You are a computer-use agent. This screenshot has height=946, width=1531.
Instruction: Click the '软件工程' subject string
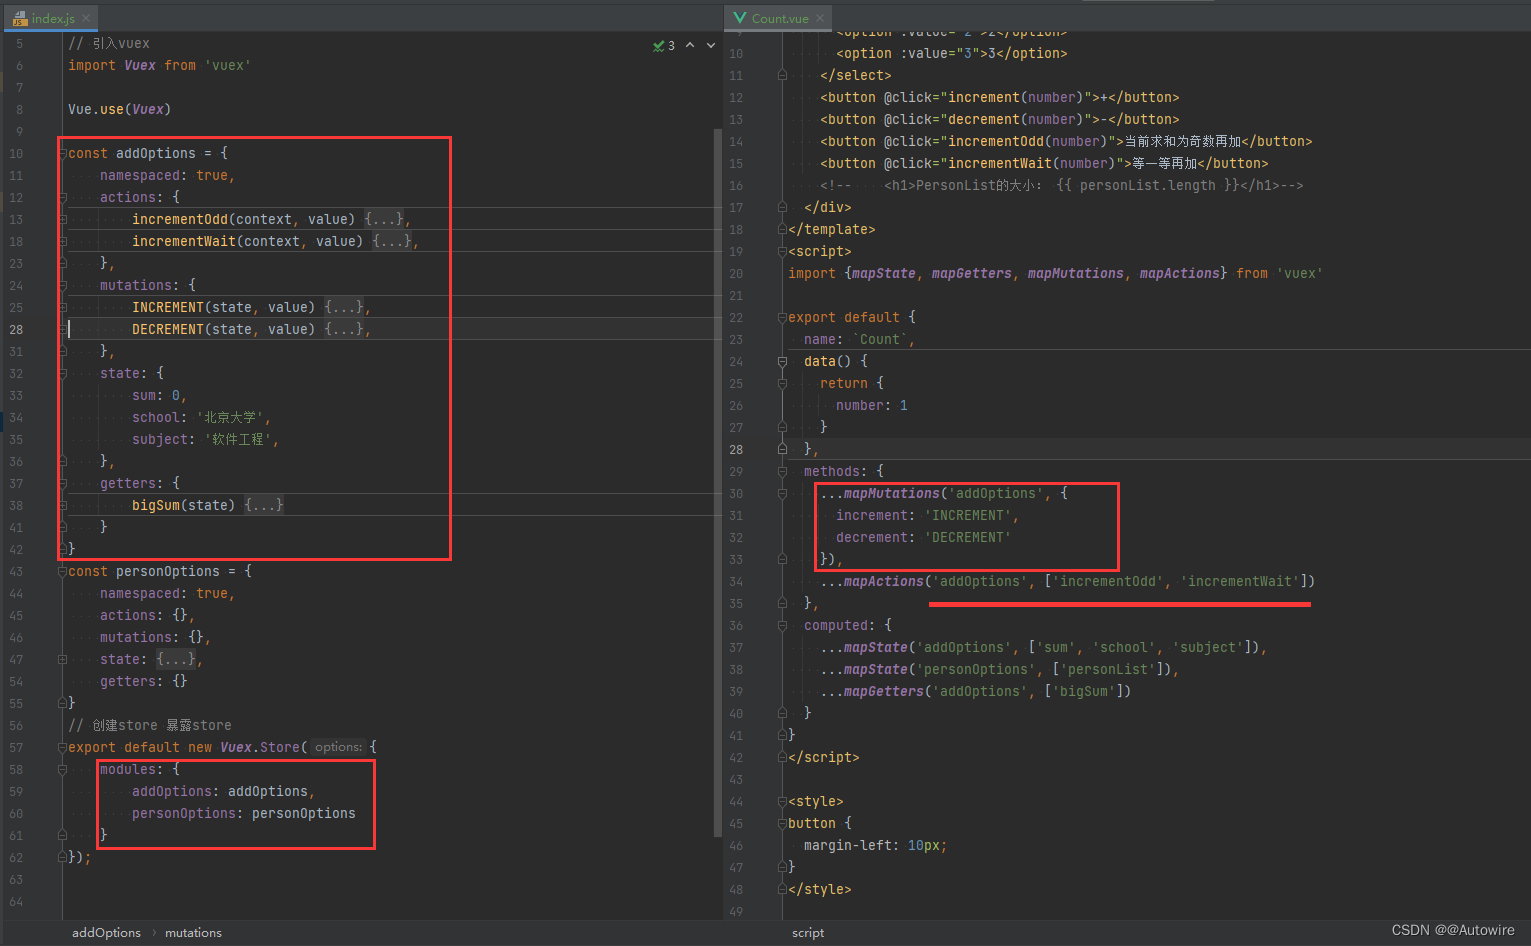[238, 439]
